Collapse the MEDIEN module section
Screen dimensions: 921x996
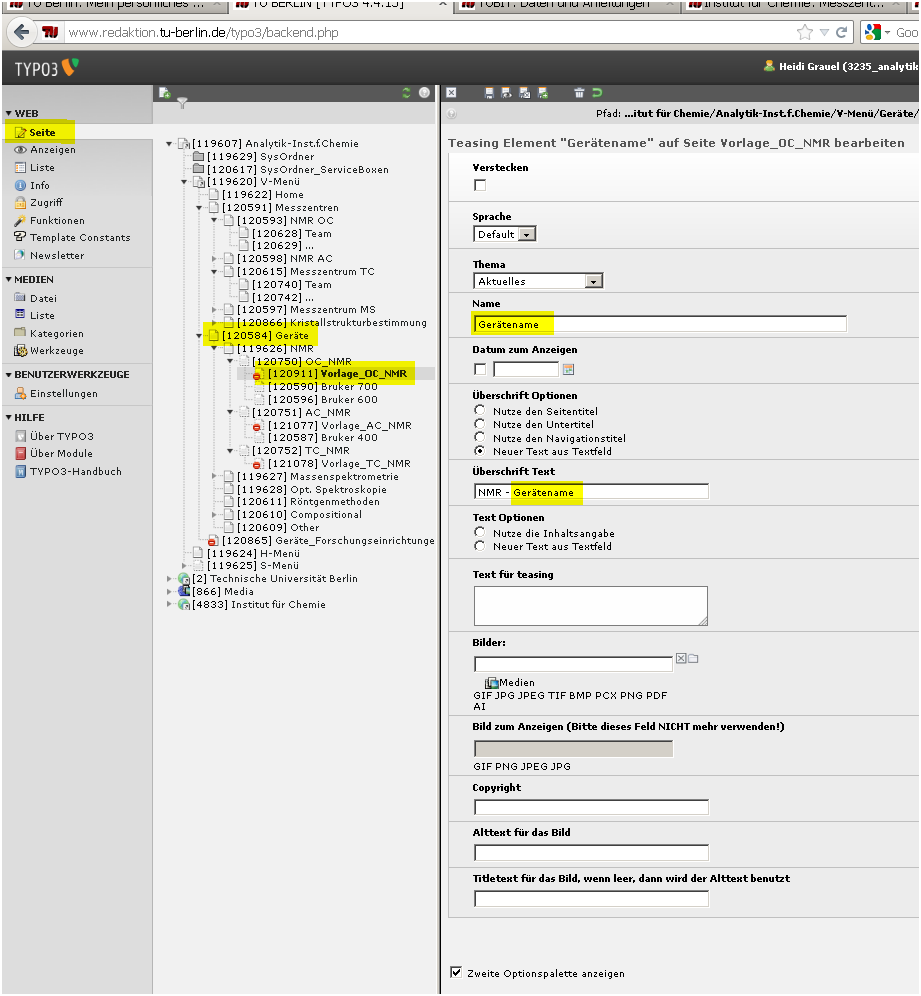coord(9,279)
